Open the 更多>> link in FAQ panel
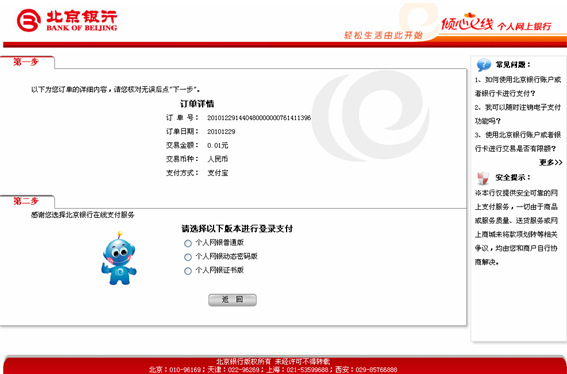Viewport: 567px width, 374px height. [x=551, y=162]
